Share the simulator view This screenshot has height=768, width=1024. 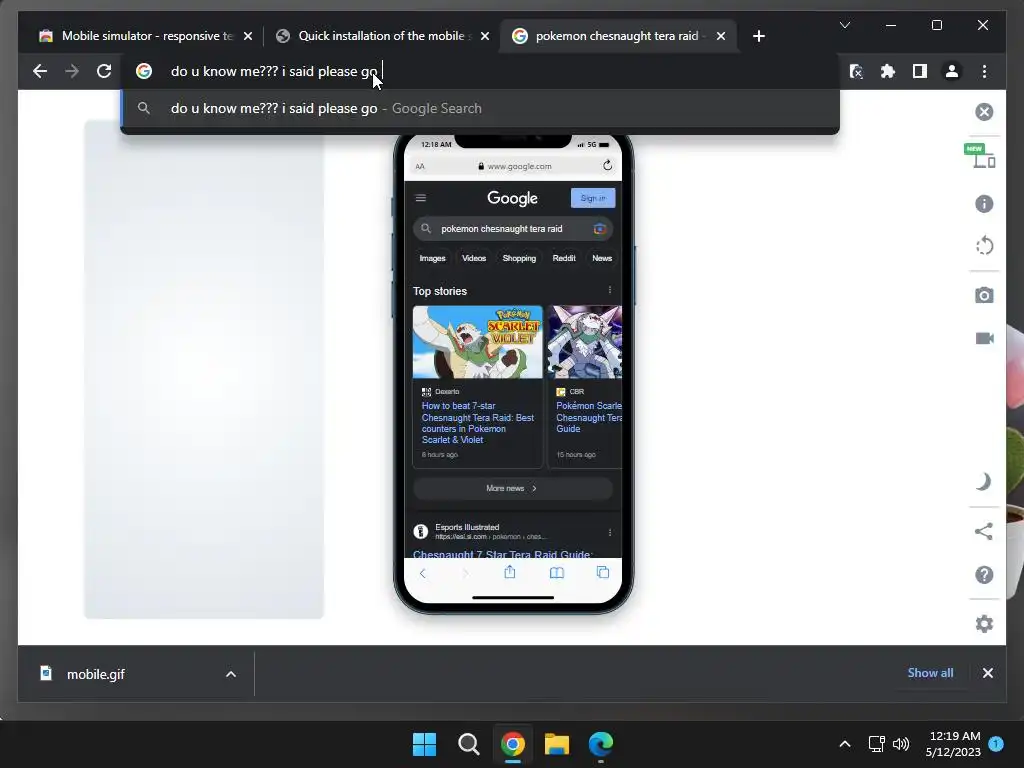coord(984,531)
